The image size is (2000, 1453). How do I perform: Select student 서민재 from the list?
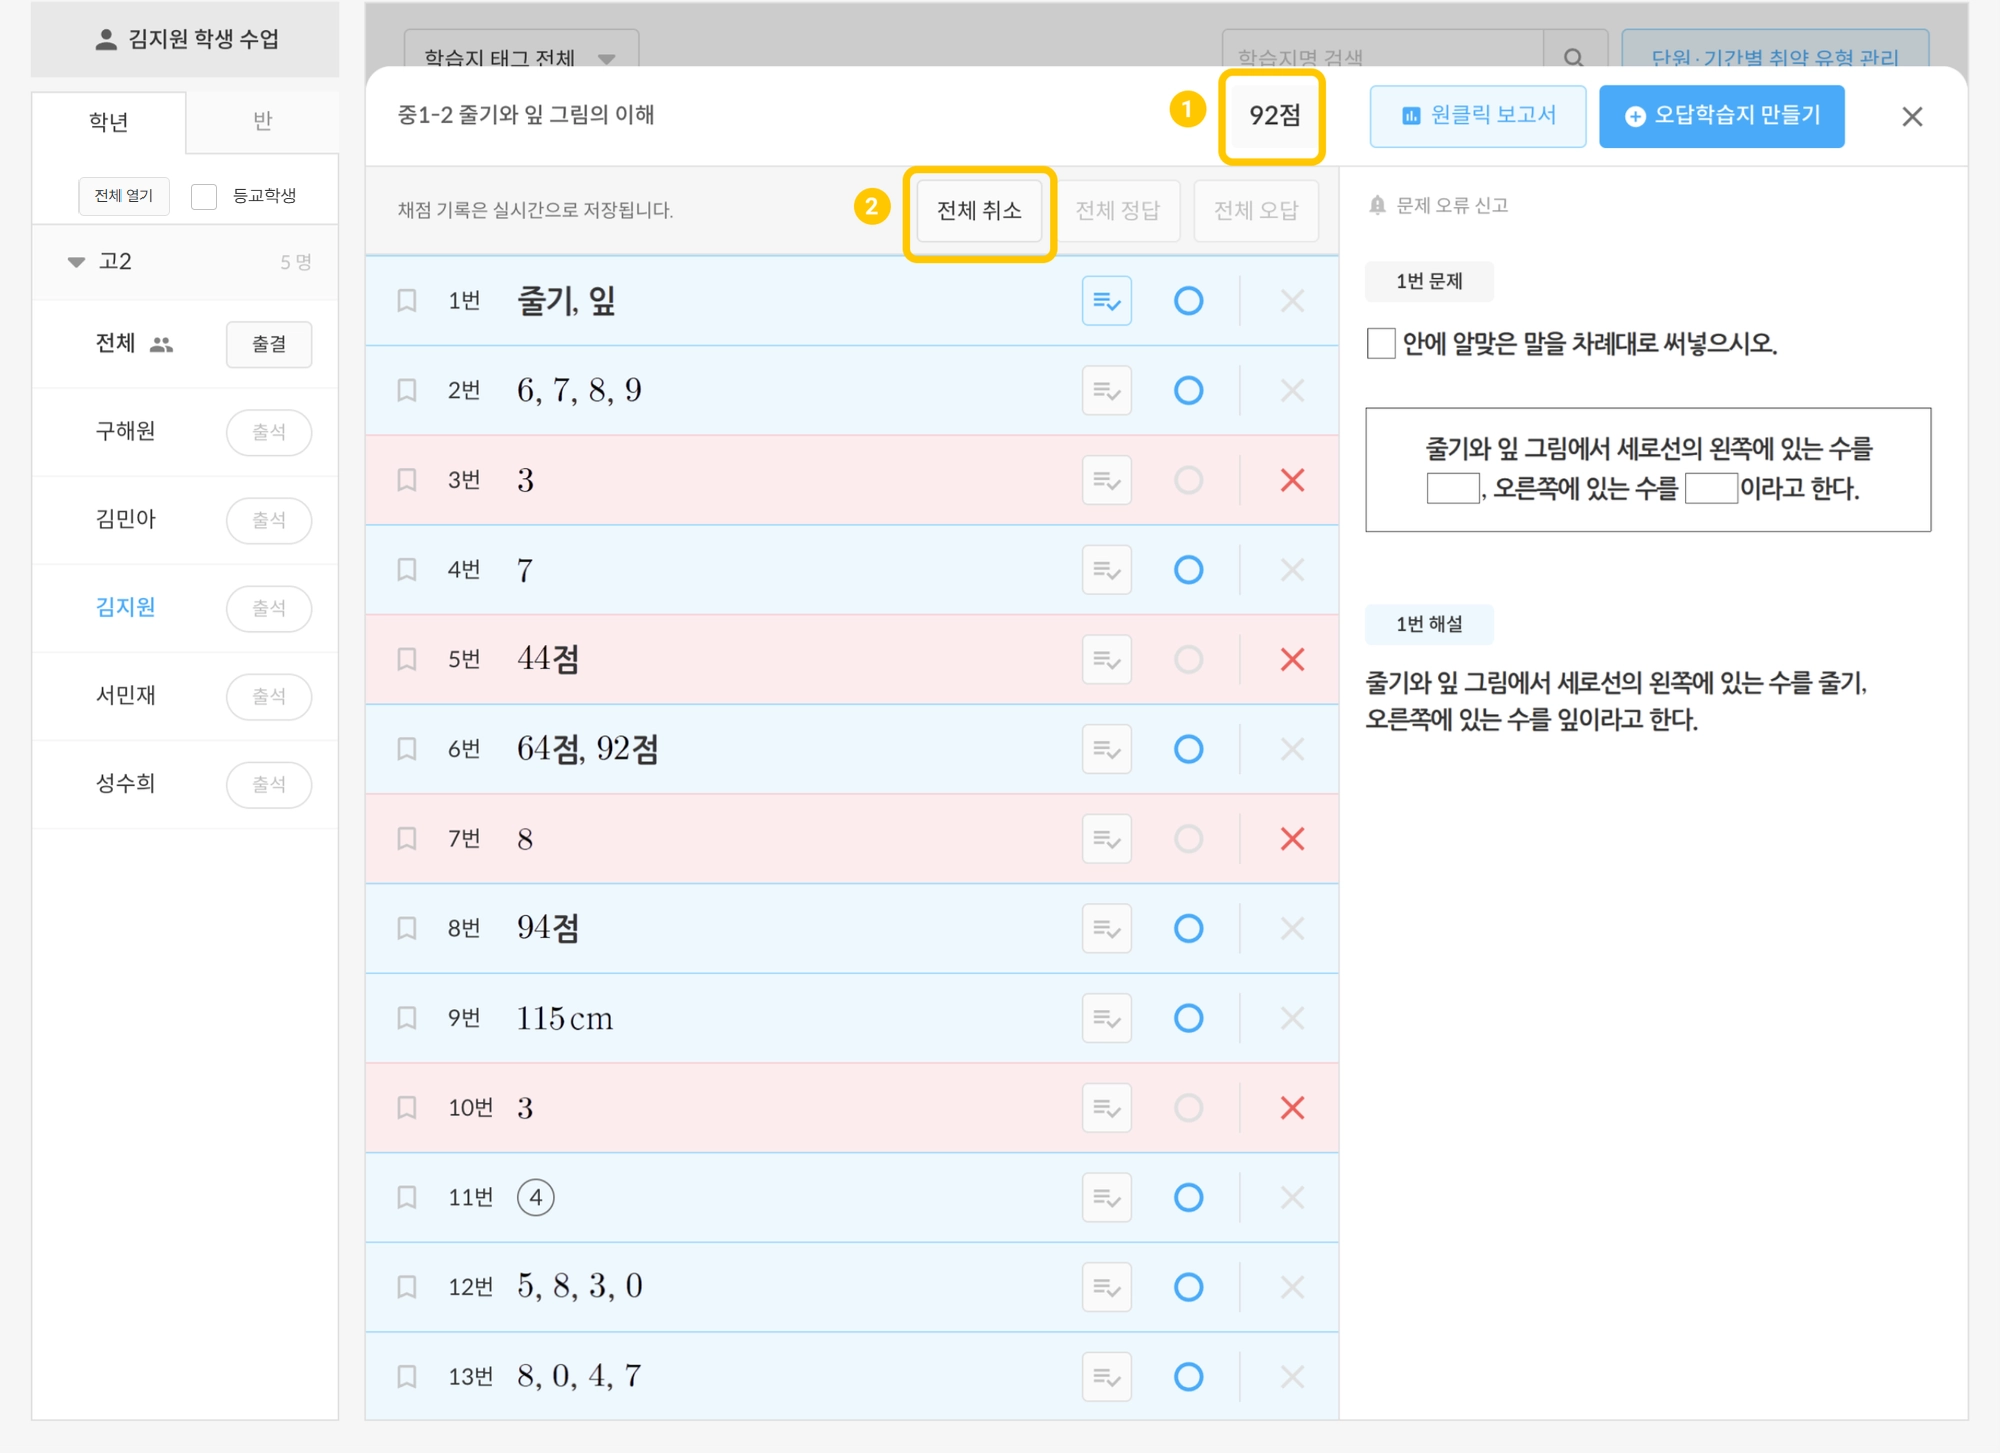(125, 696)
